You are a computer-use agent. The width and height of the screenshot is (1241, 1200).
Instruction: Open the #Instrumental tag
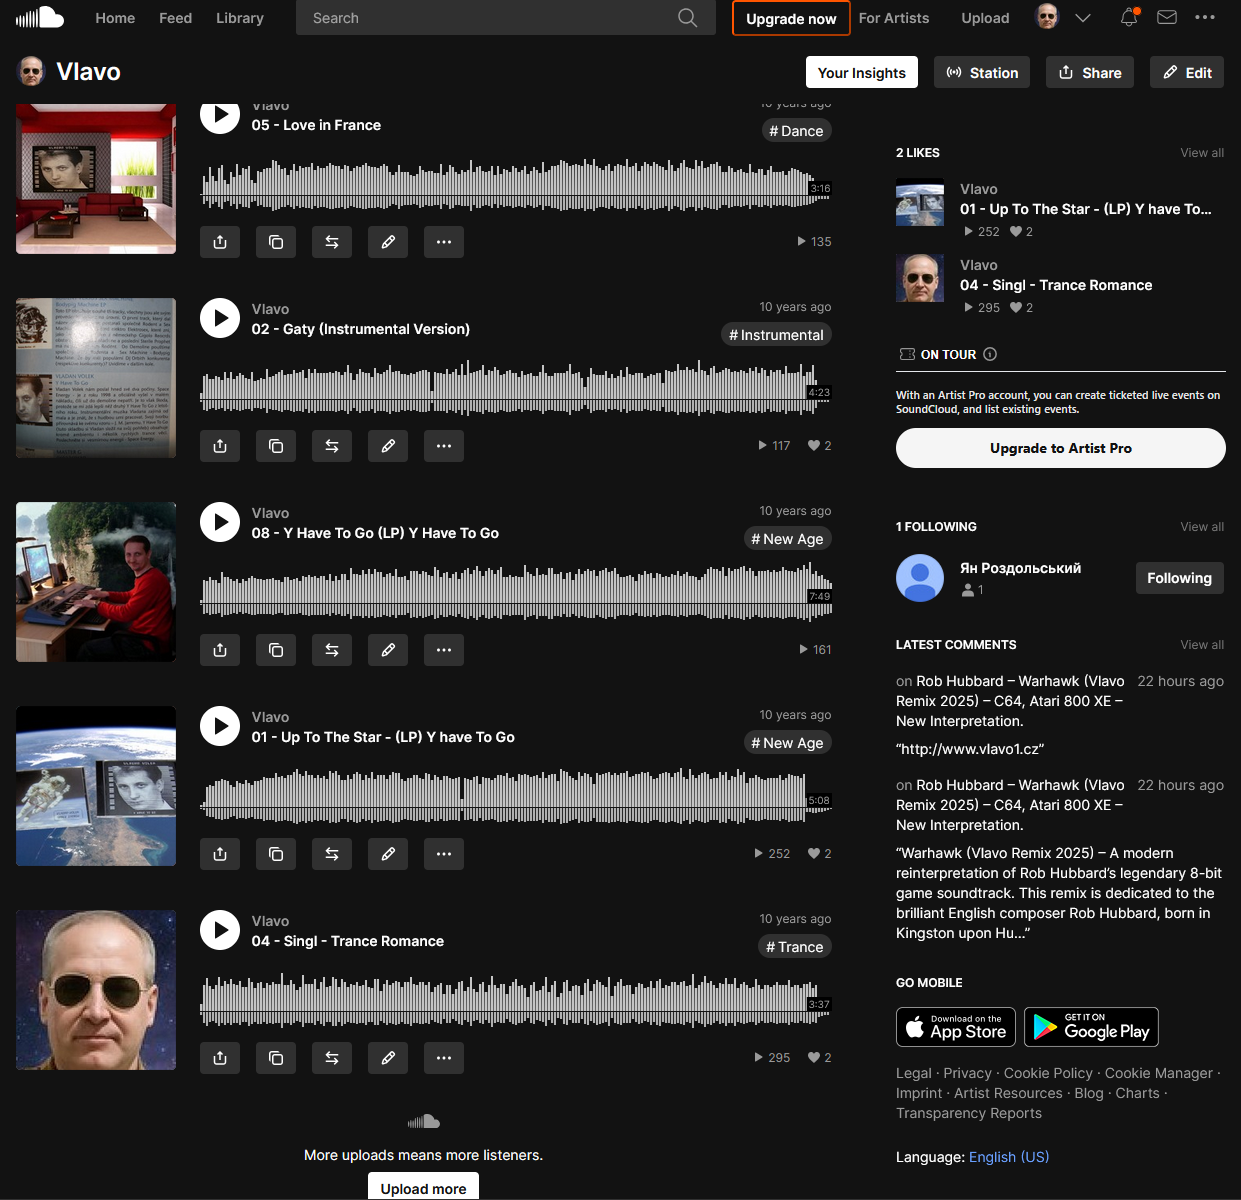coord(776,335)
